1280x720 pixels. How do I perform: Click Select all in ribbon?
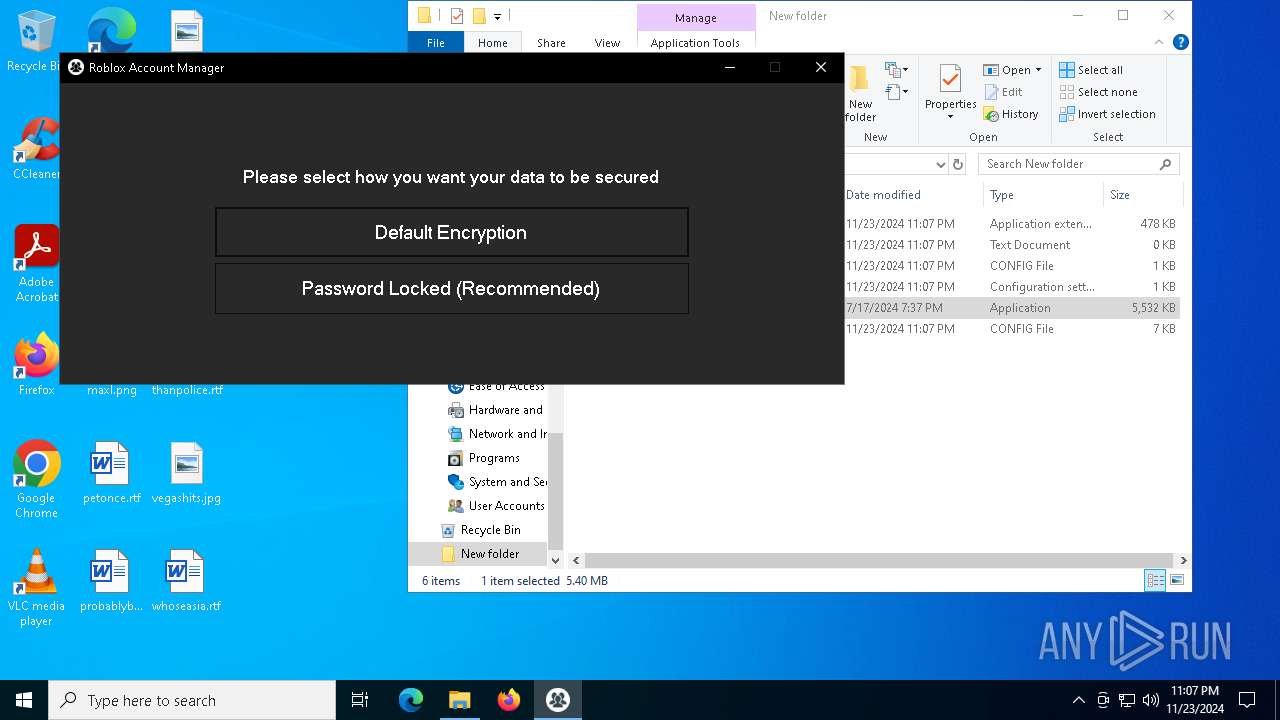point(1091,70)
